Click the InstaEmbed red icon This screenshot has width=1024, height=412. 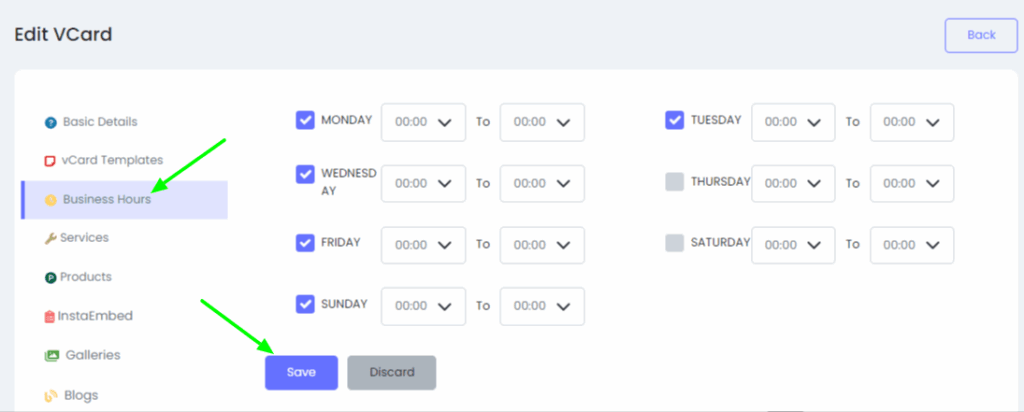(50, 317)
